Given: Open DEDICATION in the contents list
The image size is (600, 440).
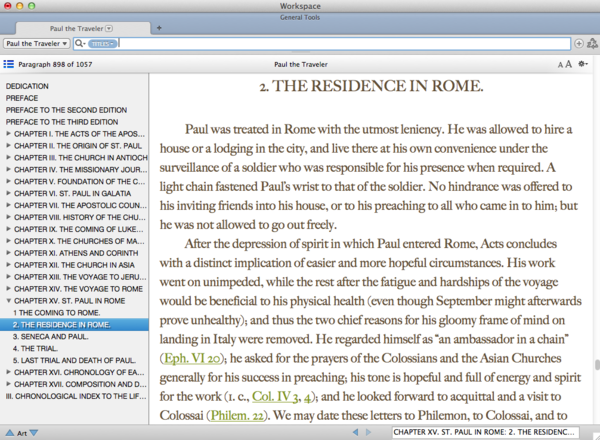Looking at the screenshot, I should pos(27,86).
